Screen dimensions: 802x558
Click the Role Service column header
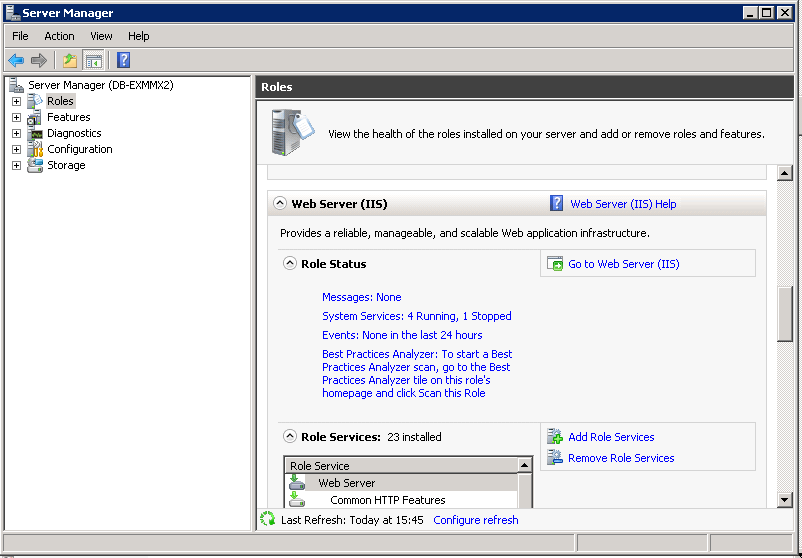pyautogui.click(x=401, y=466)
